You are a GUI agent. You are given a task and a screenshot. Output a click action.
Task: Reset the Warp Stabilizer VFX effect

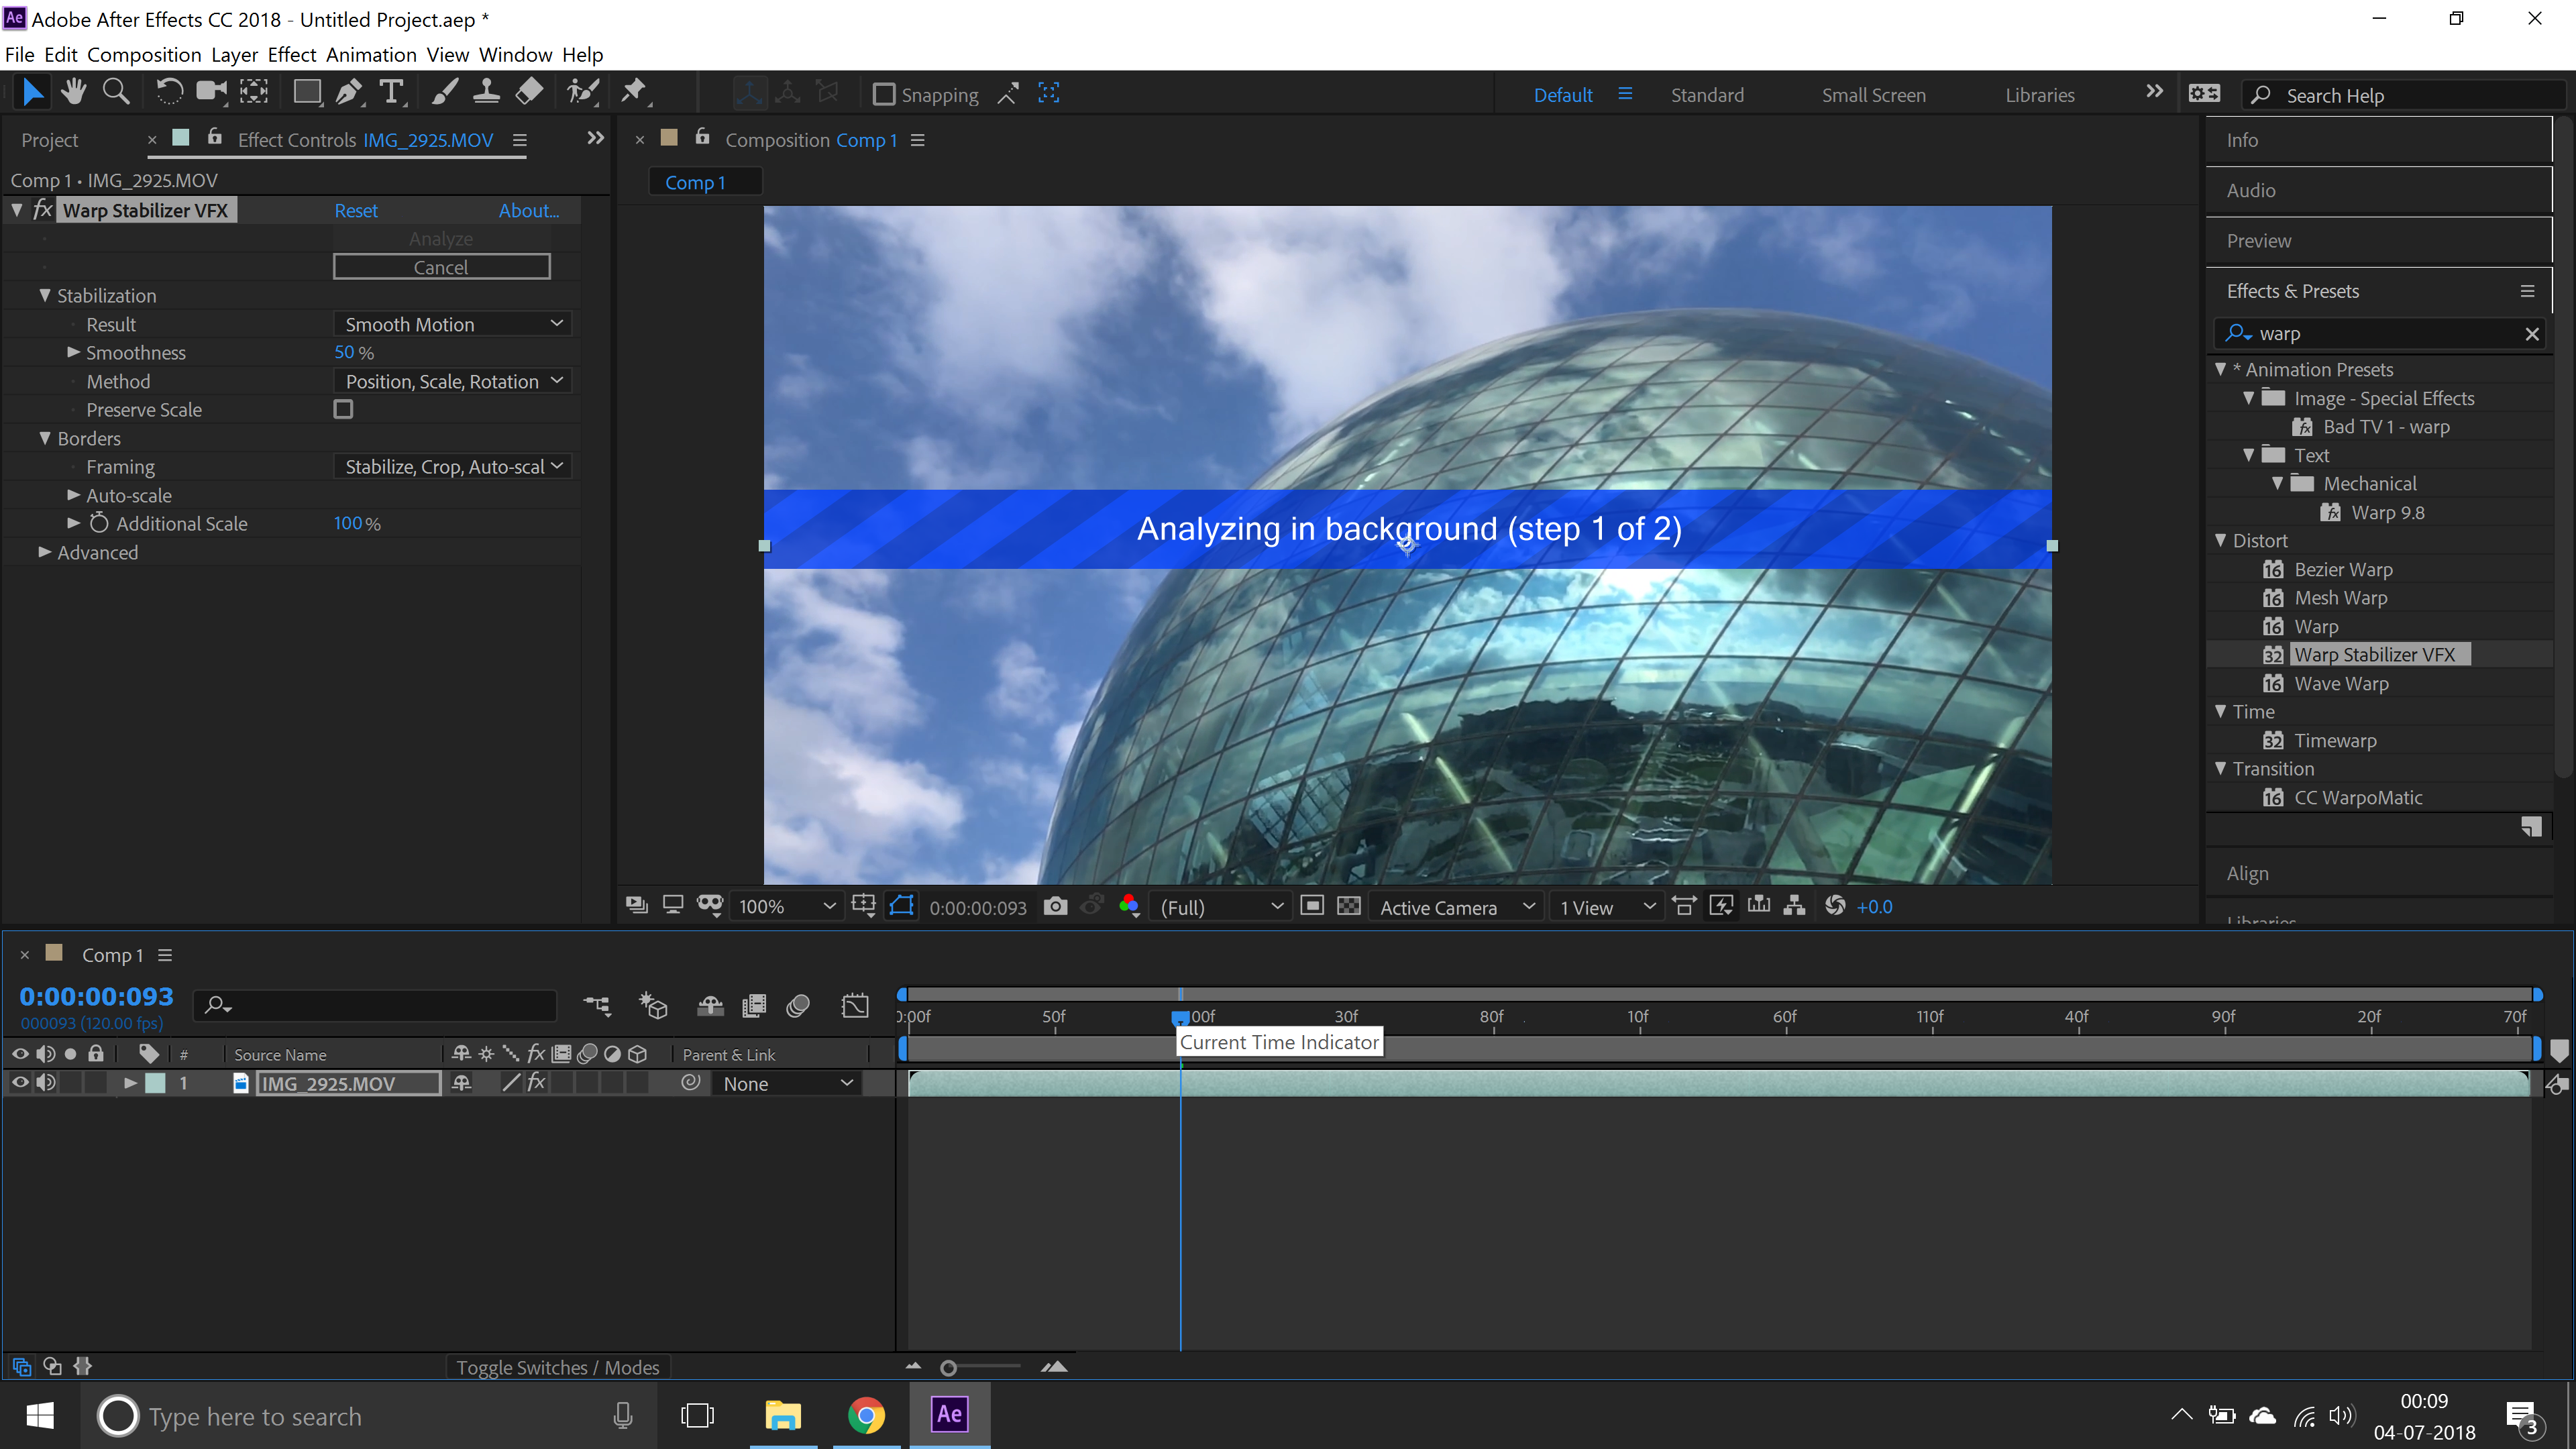point(356,210)
